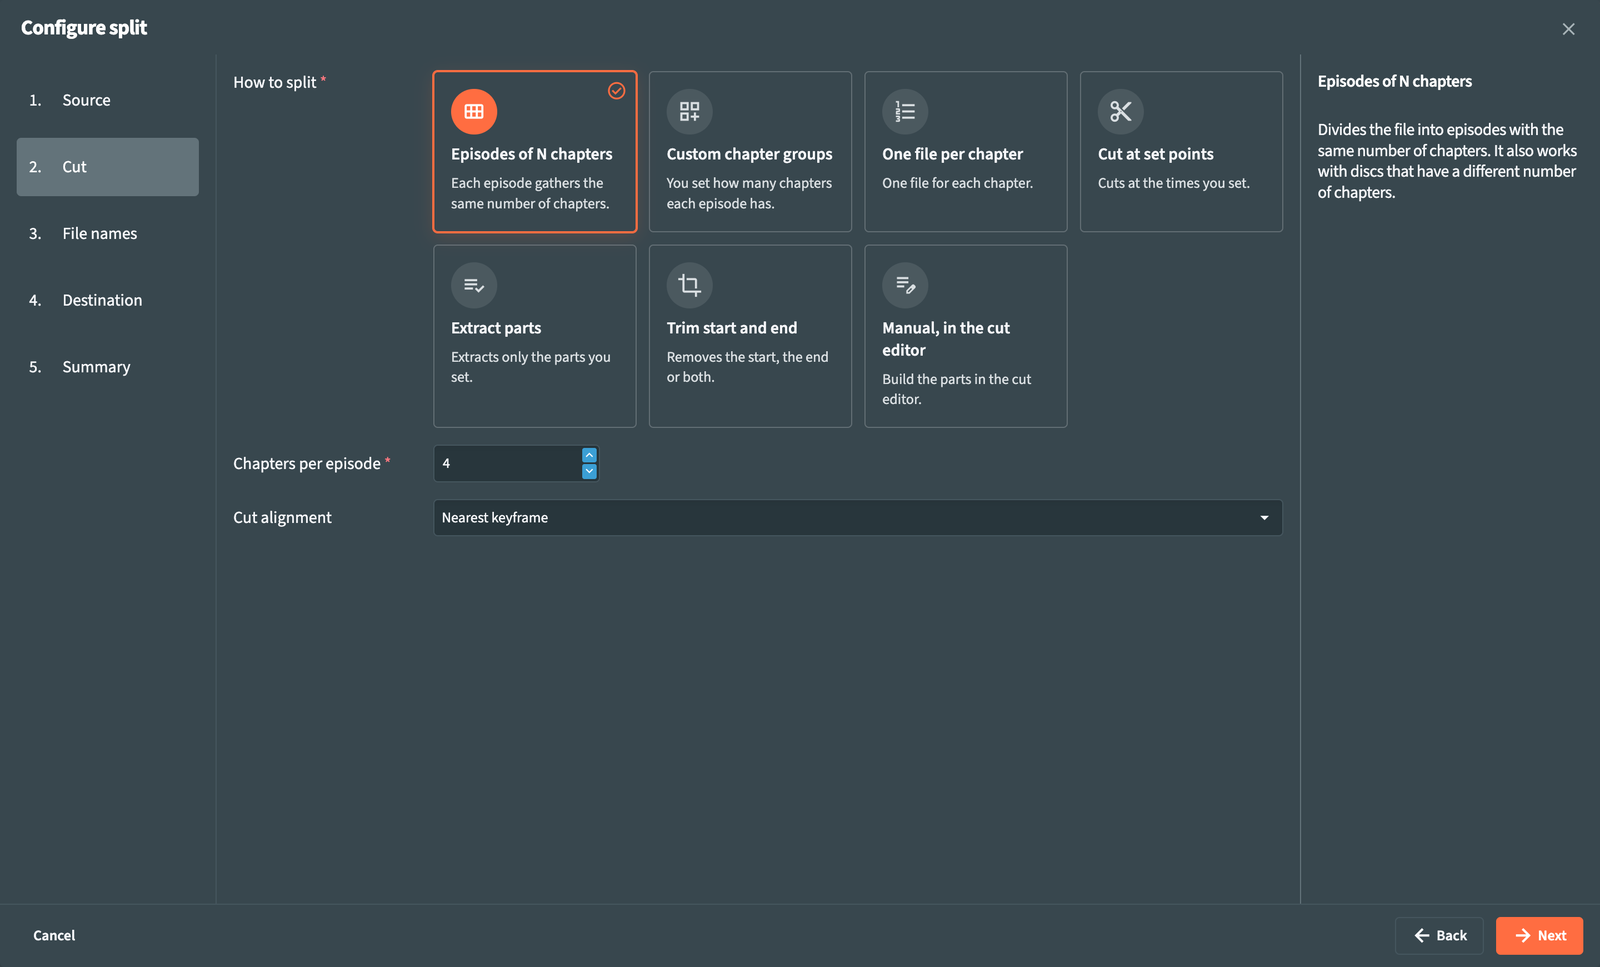Choose the Custom chapter groups icon
The height and width of the screenshot is (967, 1600).
coord(690,111)
